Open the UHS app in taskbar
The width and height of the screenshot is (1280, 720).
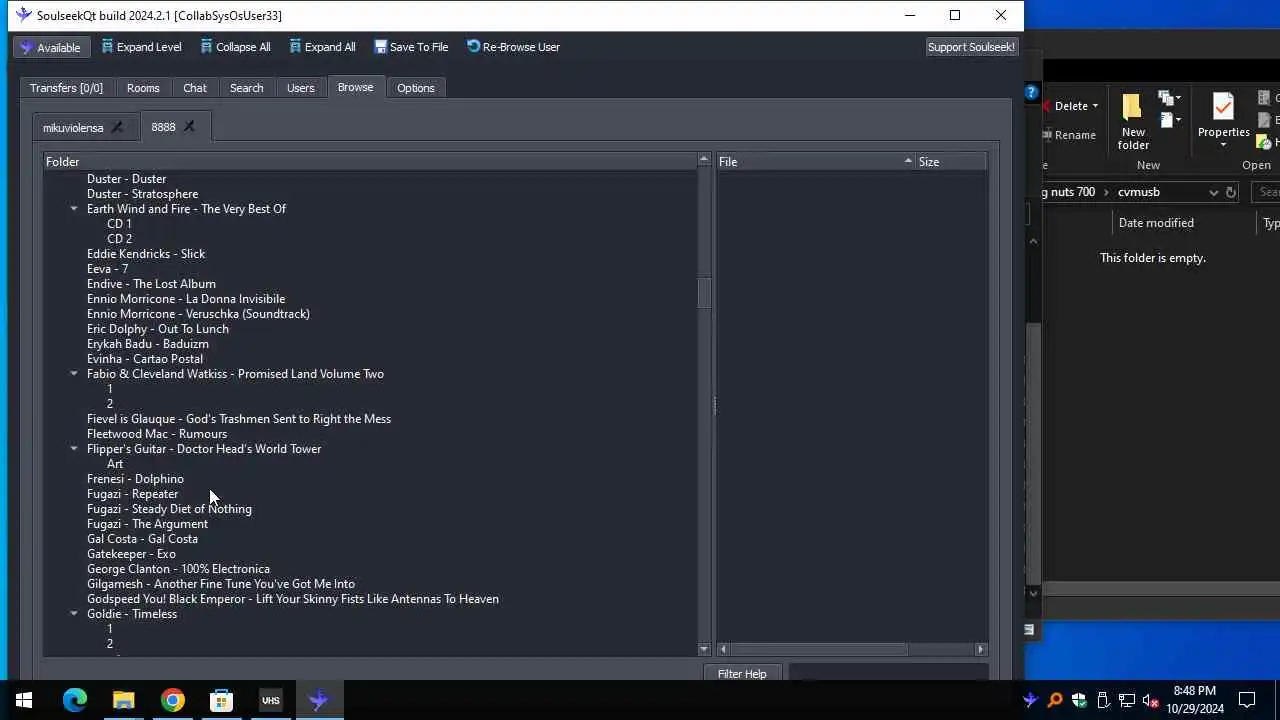coord(270,700)
